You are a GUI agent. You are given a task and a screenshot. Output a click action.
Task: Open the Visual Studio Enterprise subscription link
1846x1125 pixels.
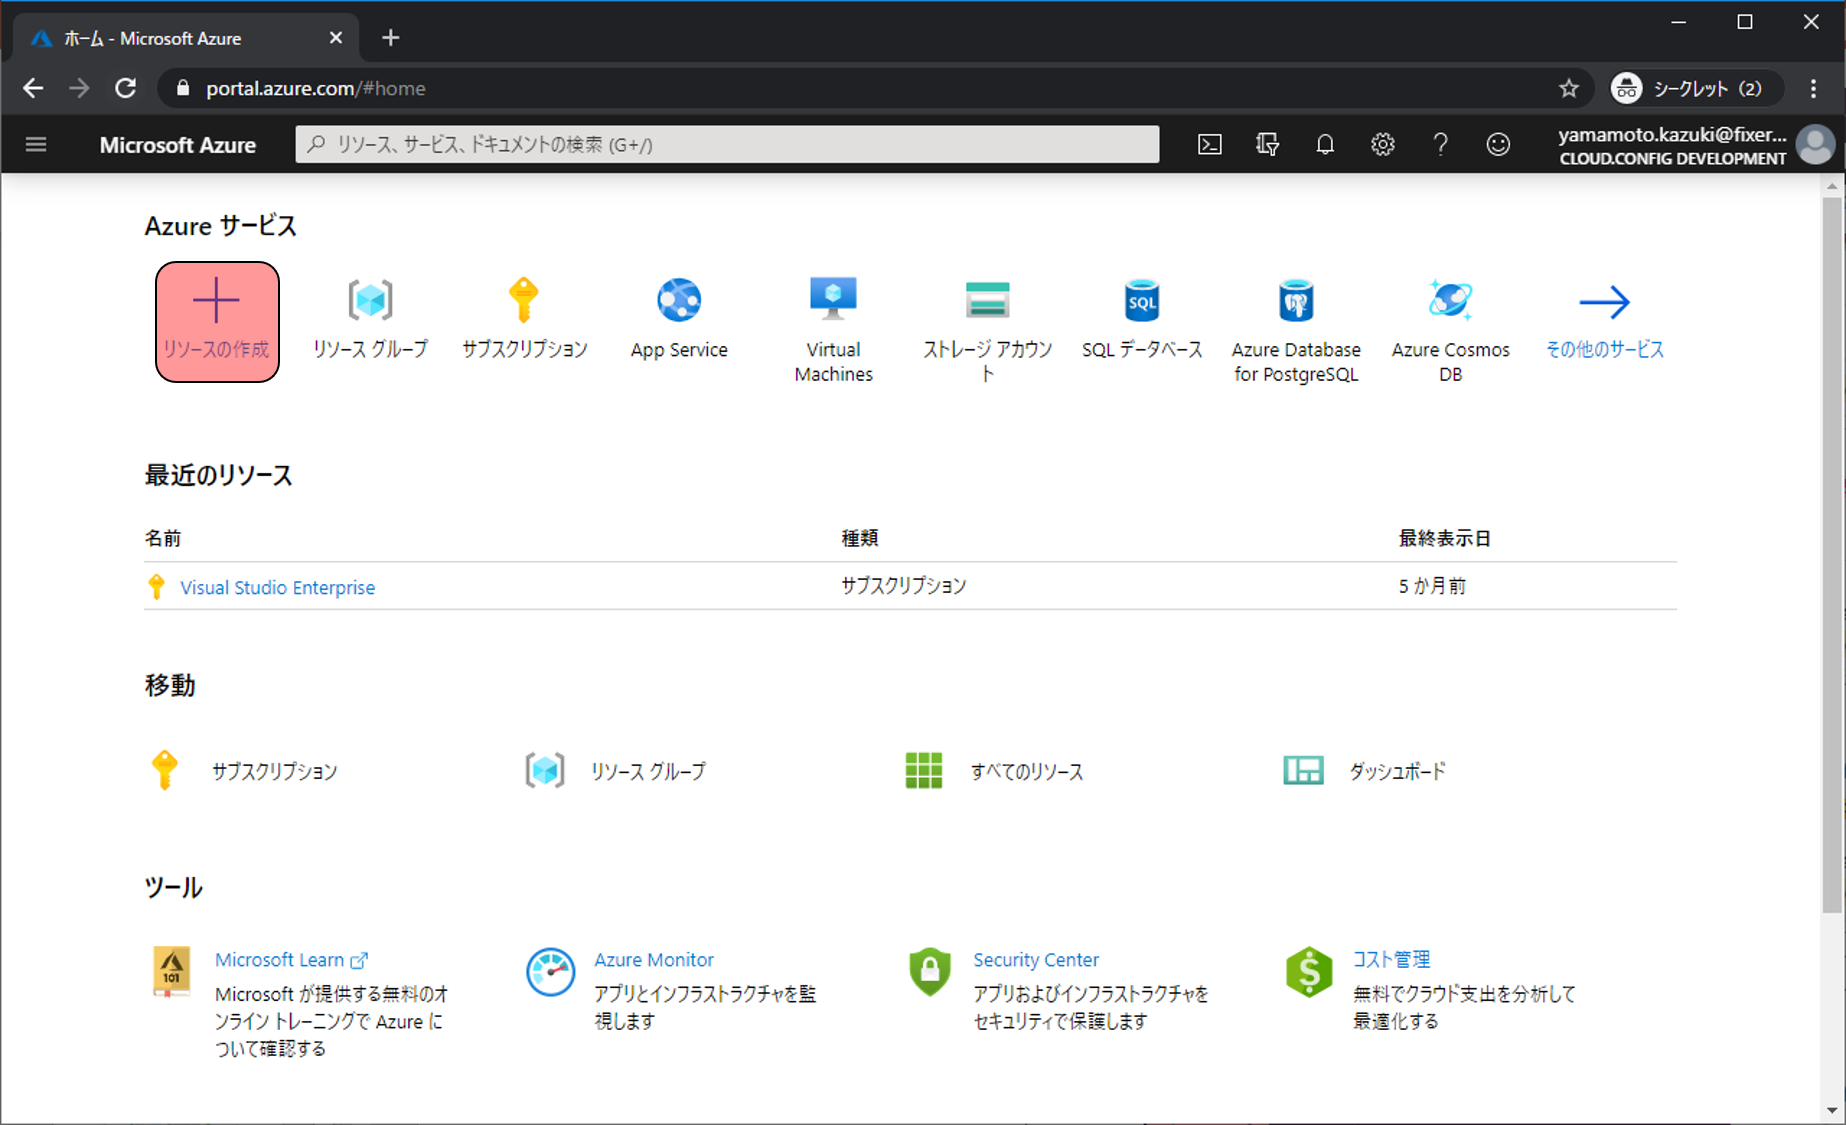277,588
